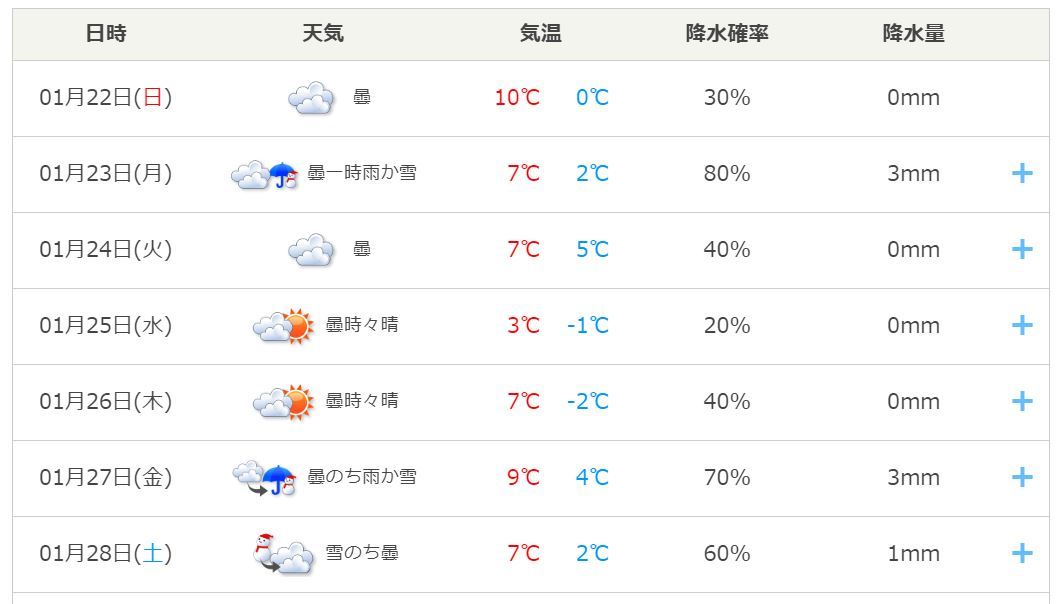
Task: Click the 80% precipitation chance value
Action: pos(727,174)
